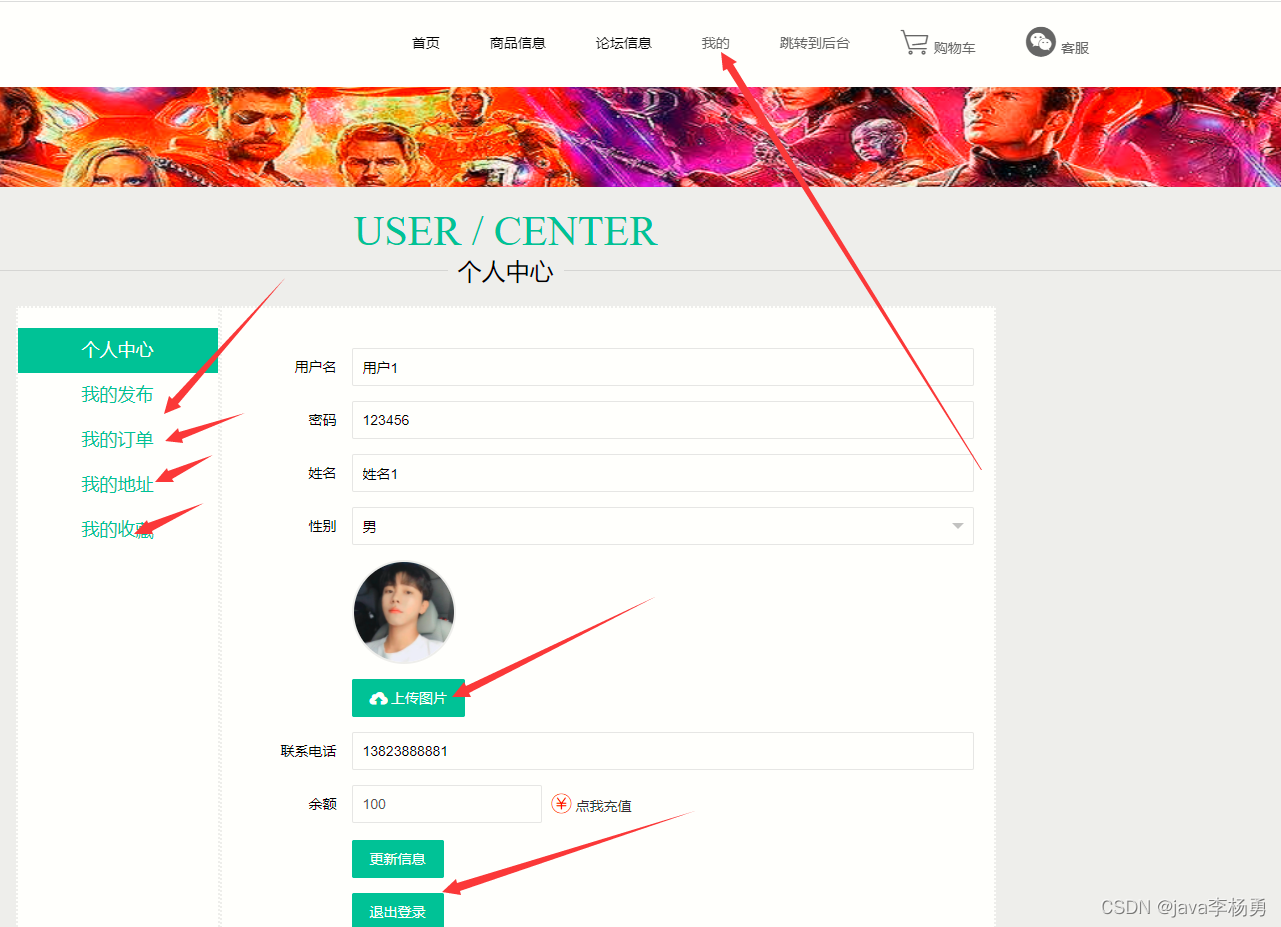Image resolution: width=1281 pixels, height=927 pixels.
Task: Click the 性别 select box showing 男
Action: coord(662,526)
